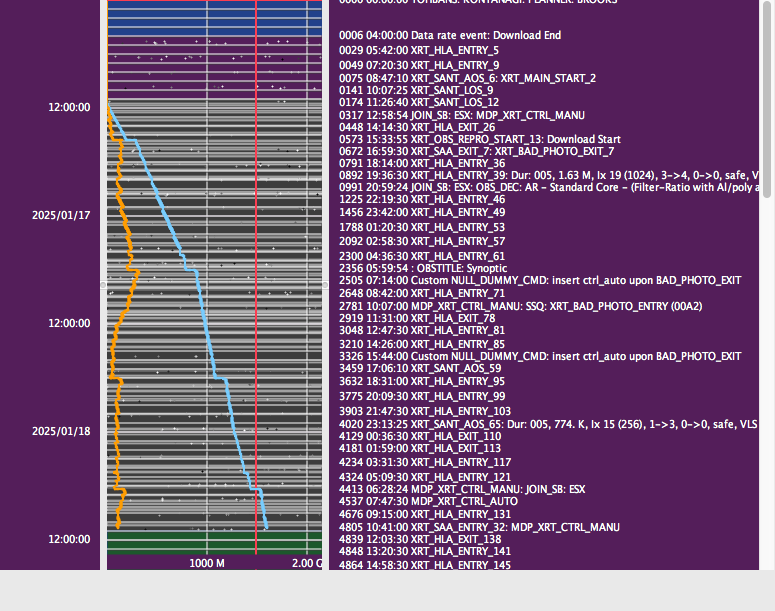Select the XRT_SAA_EXIT_7 bad photo exit event

point(476,151)
